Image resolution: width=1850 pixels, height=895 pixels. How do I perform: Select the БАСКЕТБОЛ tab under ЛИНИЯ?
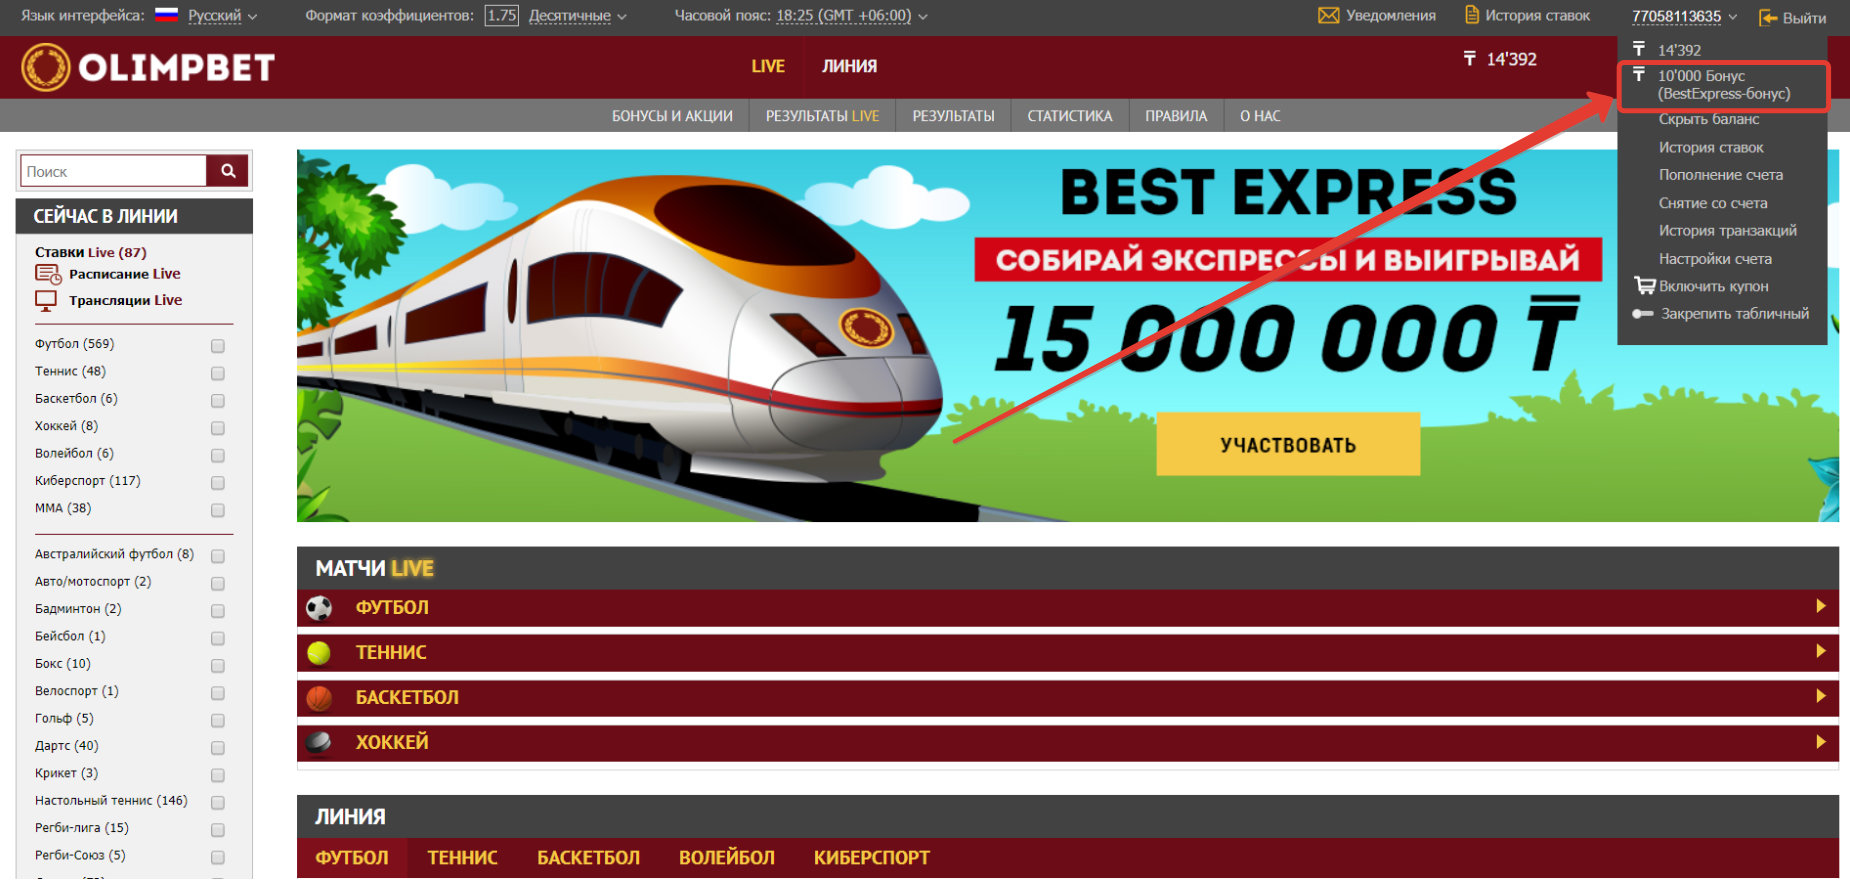pyautogui.click(x=588, y=858)
